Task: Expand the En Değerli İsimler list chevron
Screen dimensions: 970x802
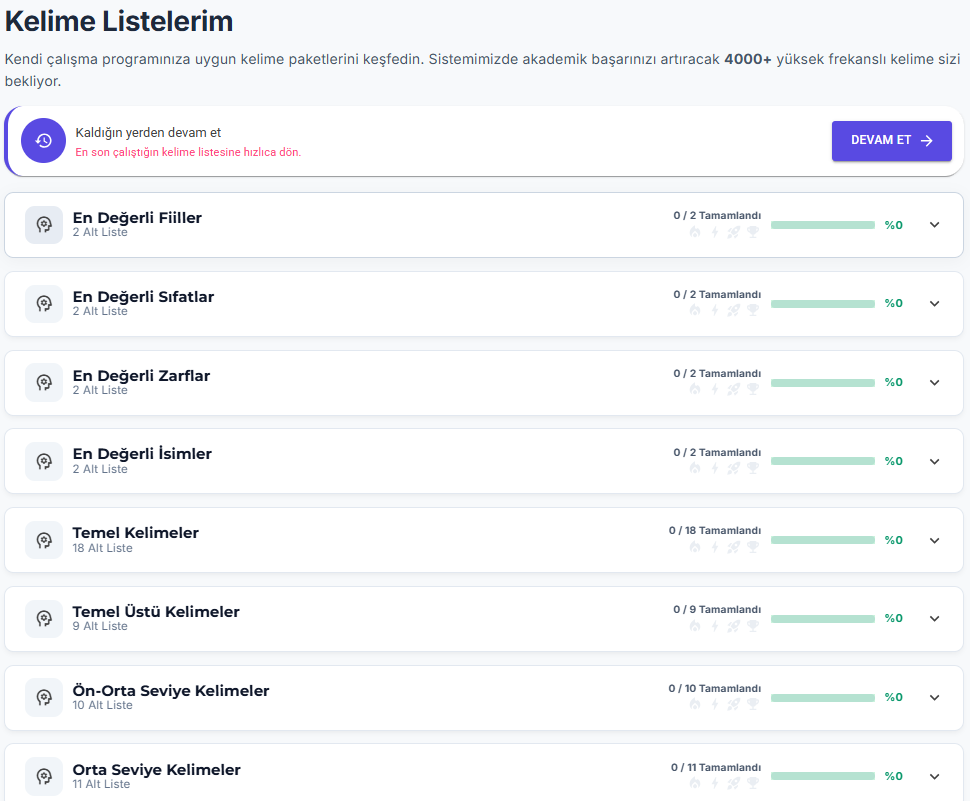Action: [x=935, y=461]
